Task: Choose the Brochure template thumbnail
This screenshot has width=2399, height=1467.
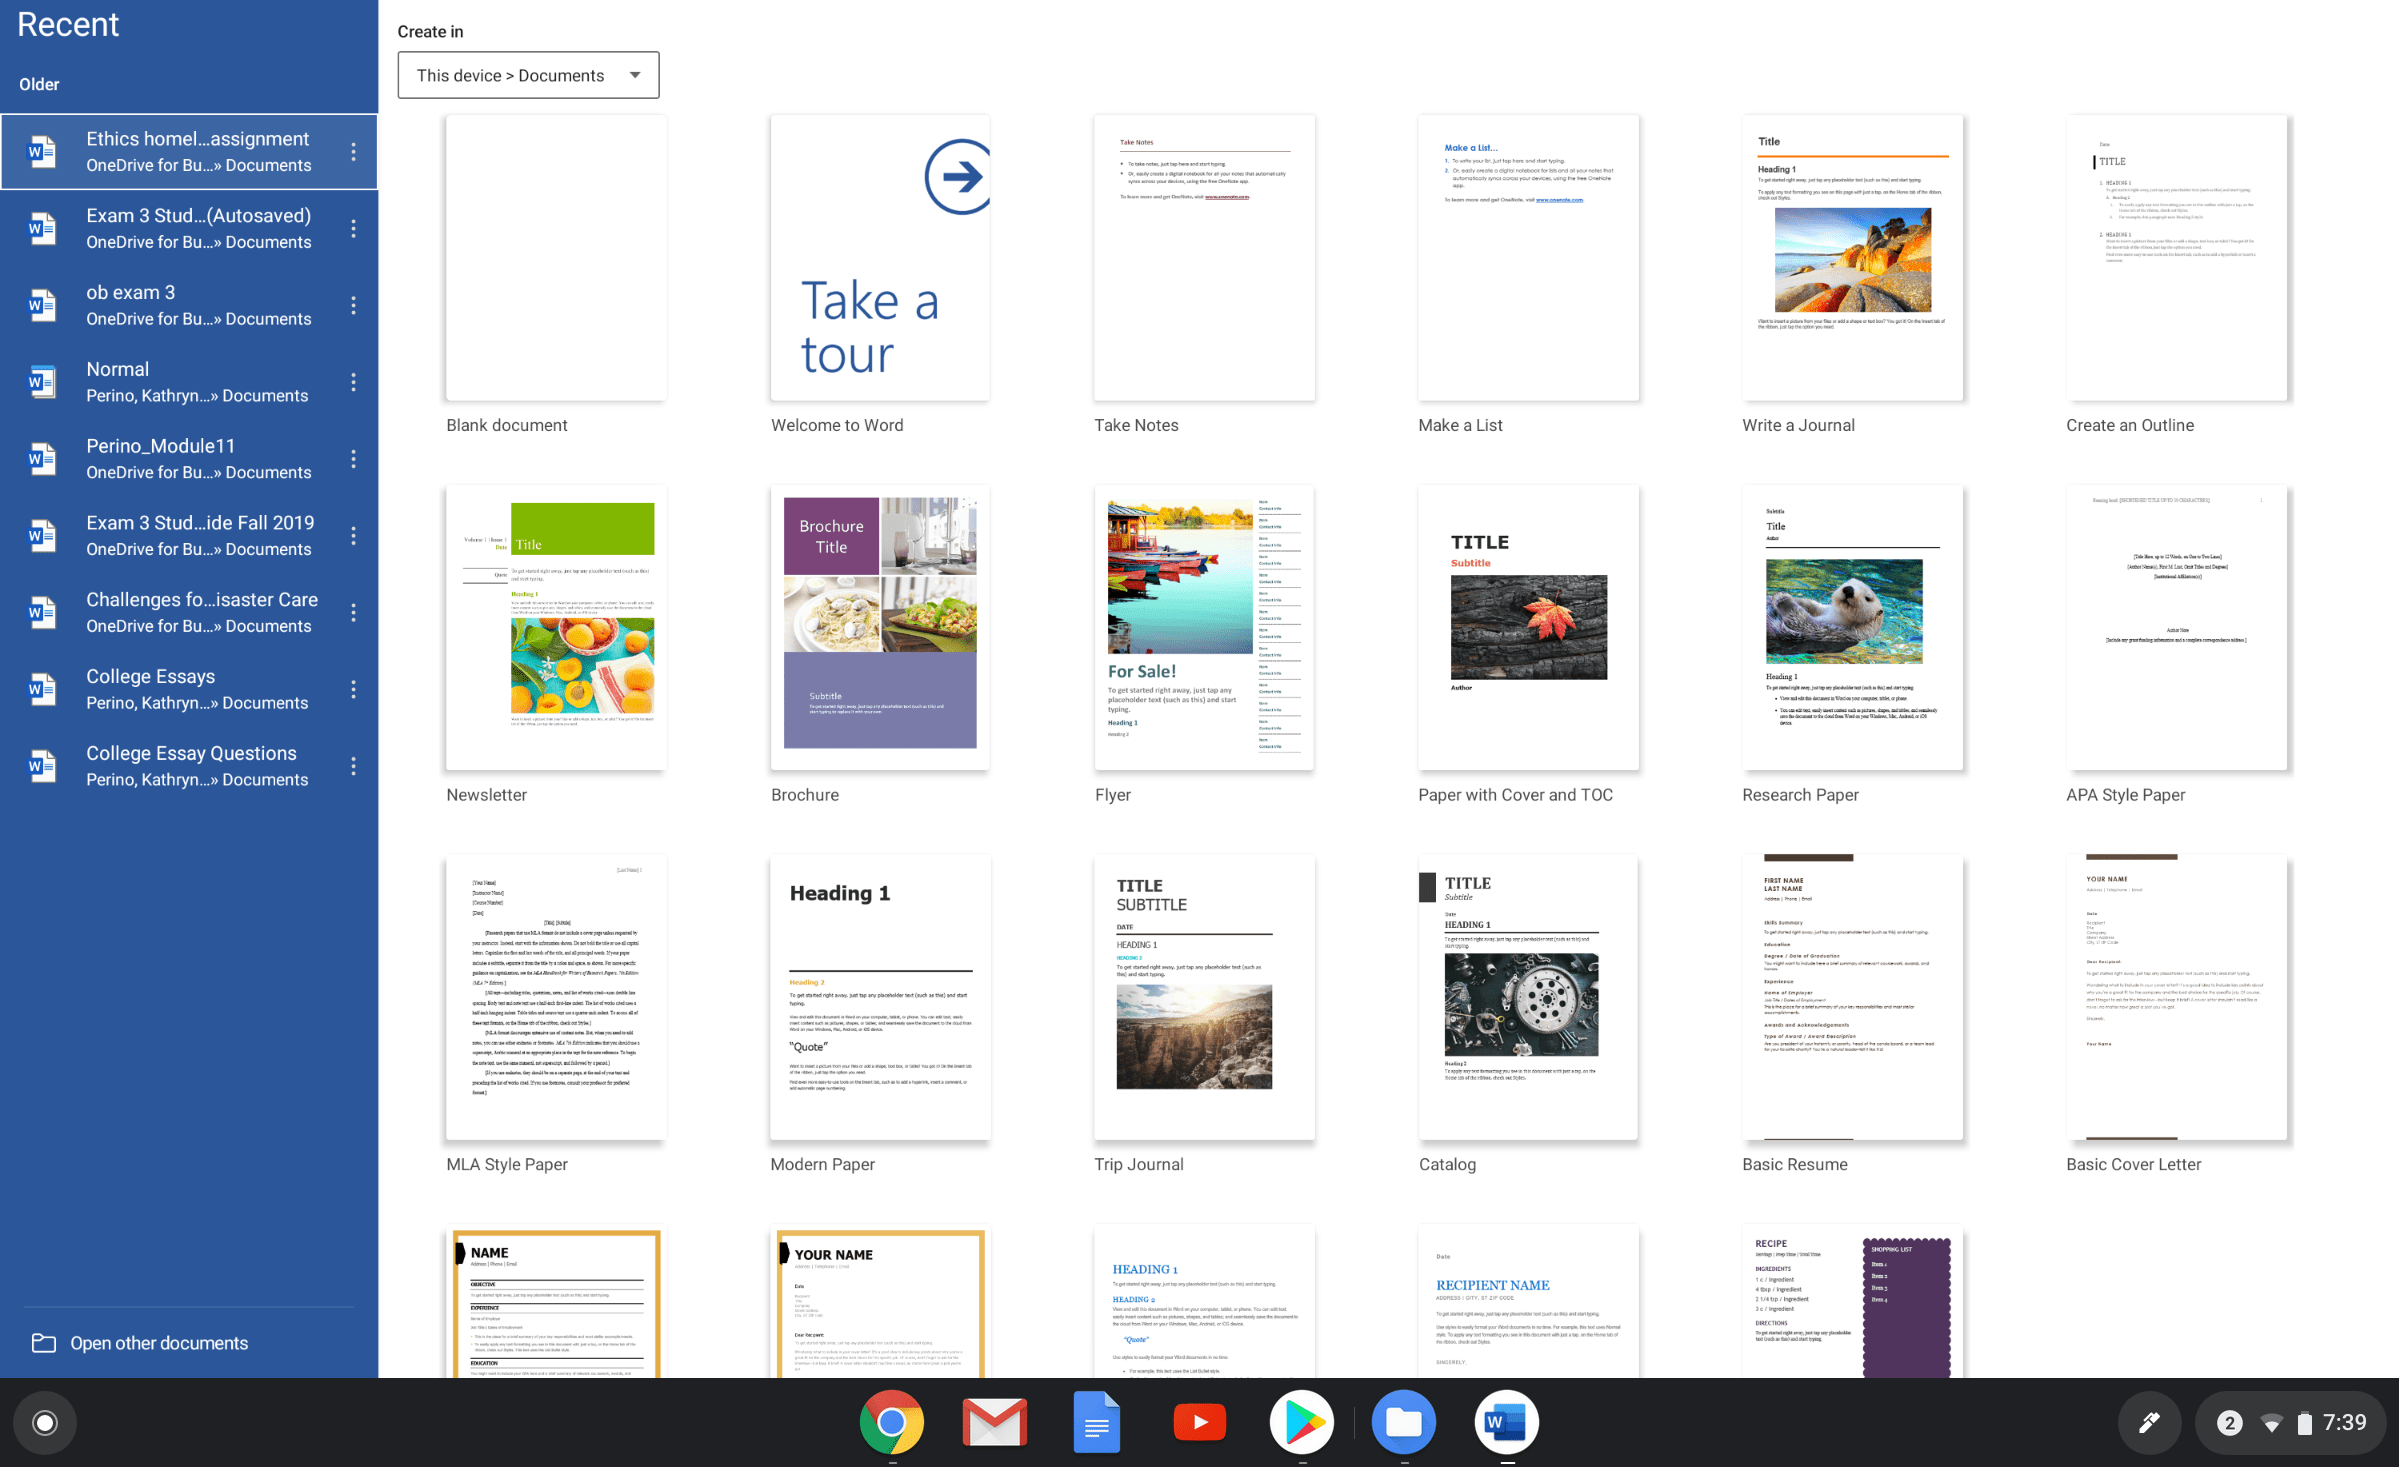Action: pos(880,627)
